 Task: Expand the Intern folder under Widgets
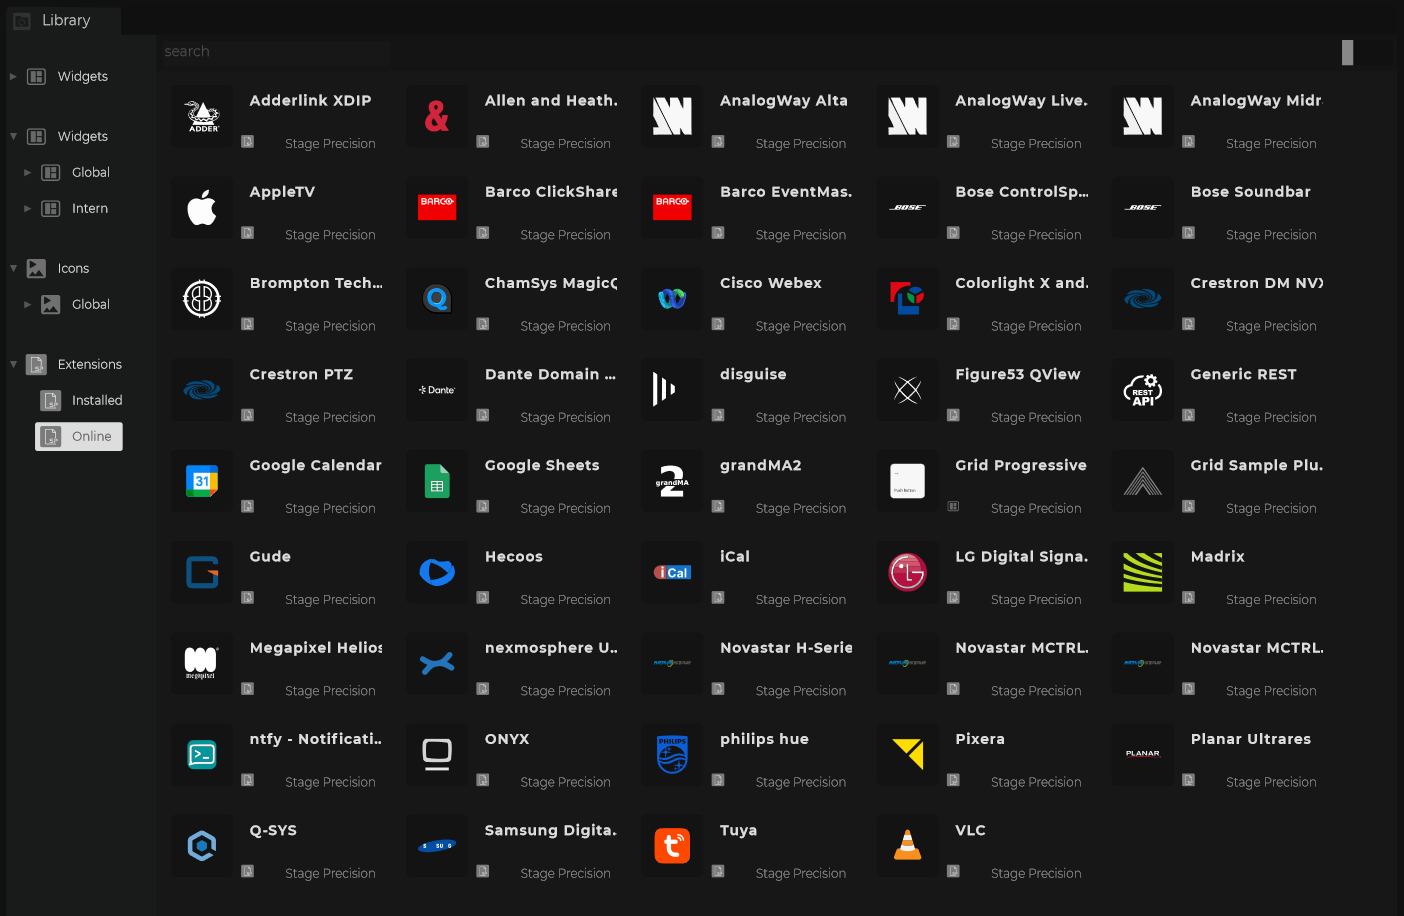click(27, 209)
